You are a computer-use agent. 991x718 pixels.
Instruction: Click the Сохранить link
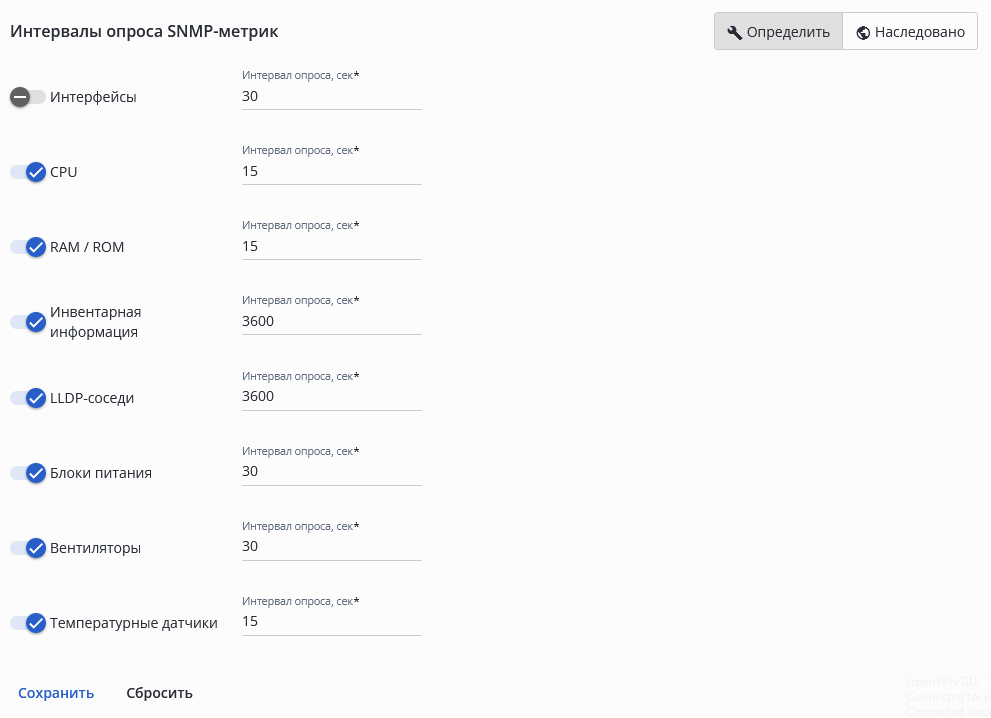click(x=56, y=693)
